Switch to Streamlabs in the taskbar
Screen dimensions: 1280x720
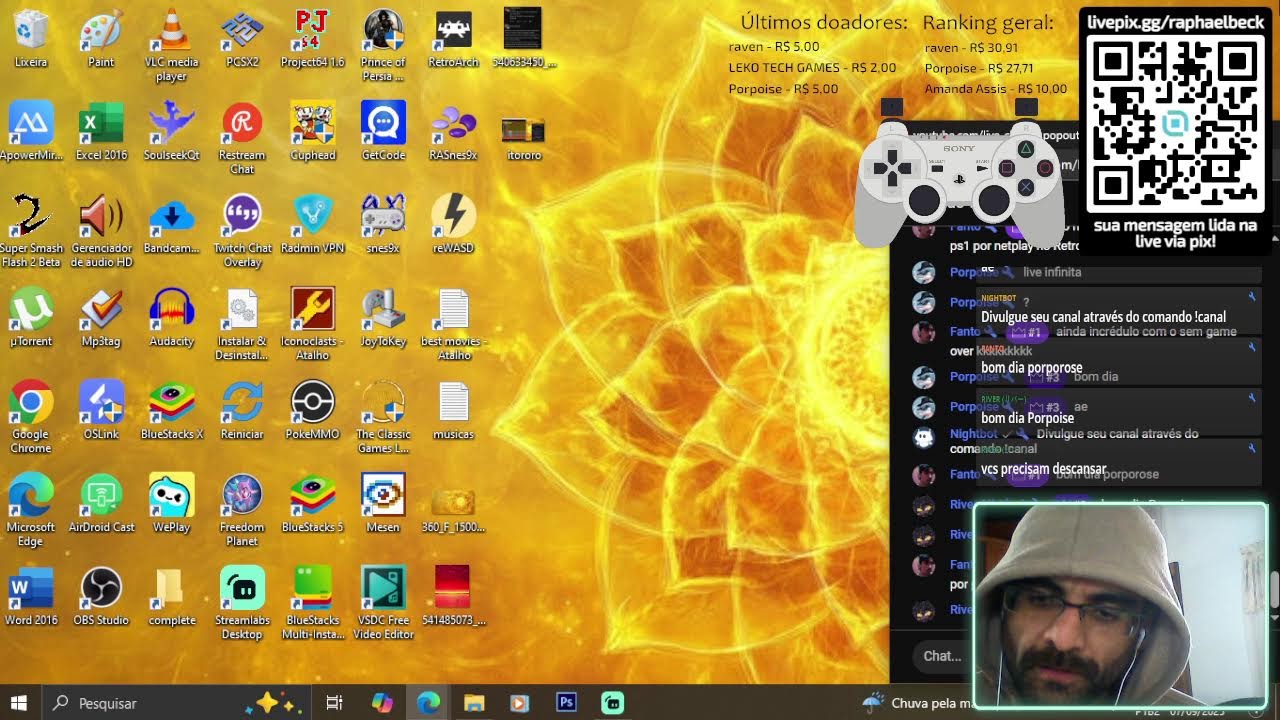coord(613,703)
